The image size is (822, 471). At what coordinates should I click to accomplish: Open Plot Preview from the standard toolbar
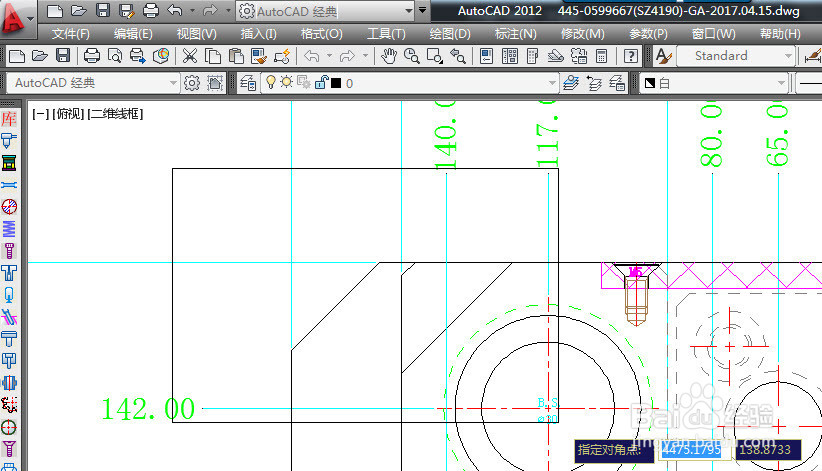[115, 56]
